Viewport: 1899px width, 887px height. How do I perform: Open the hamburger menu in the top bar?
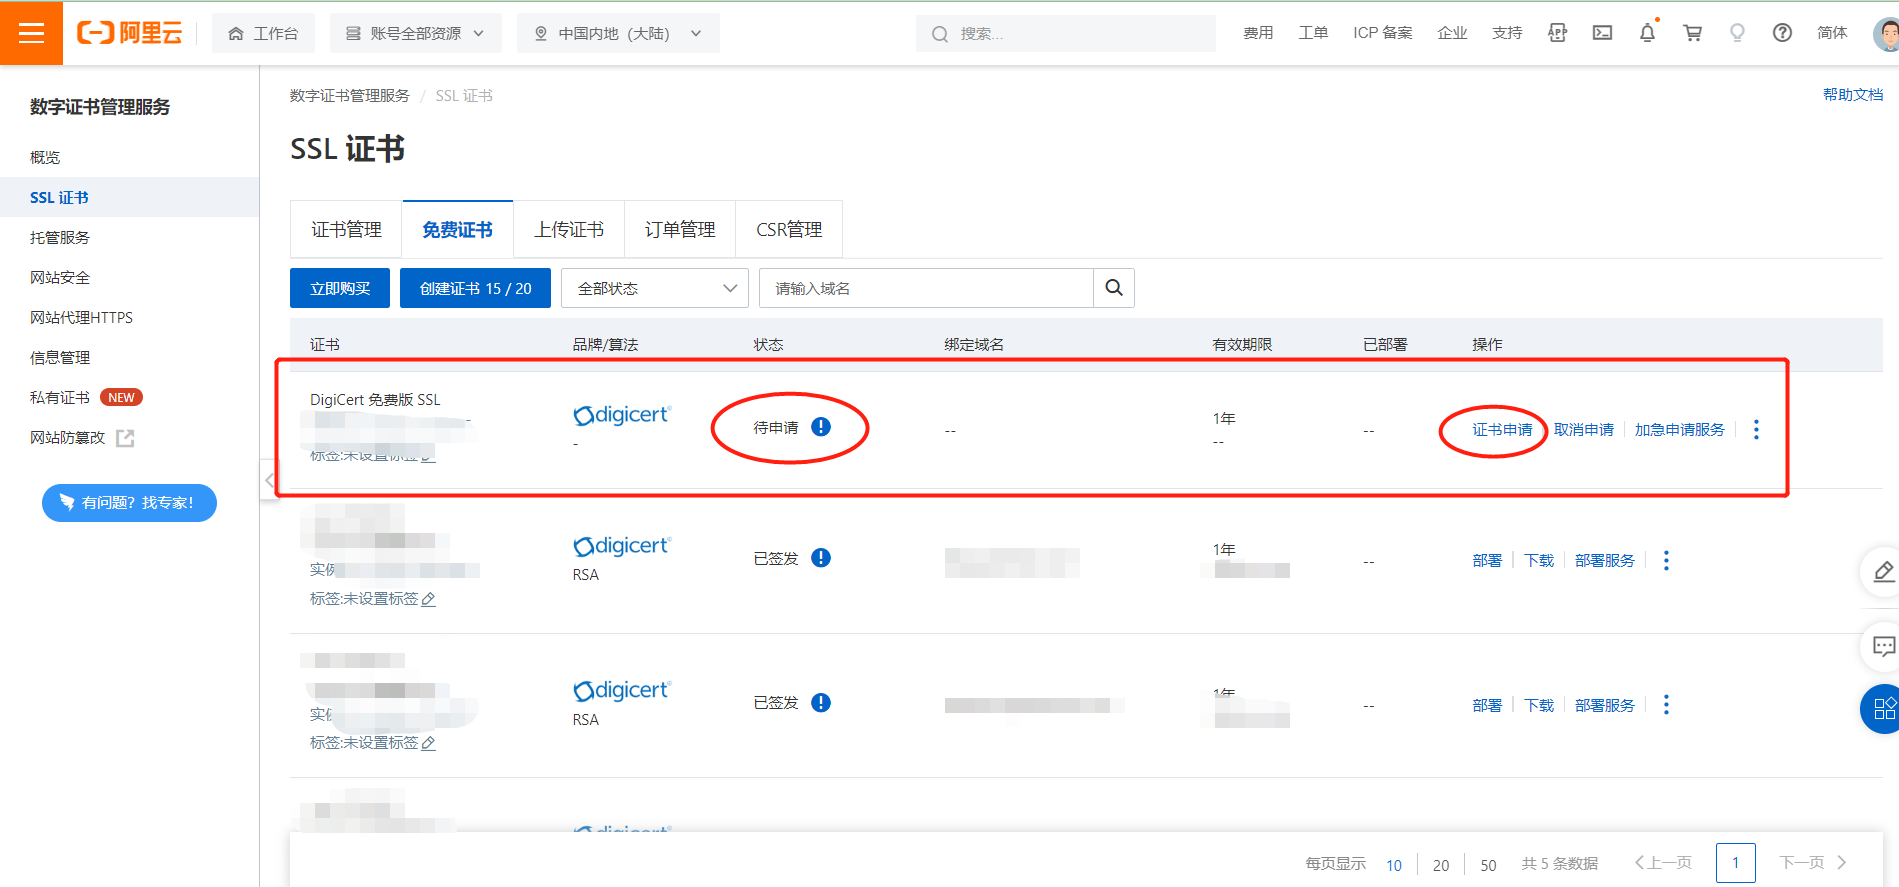coord(31,33)
